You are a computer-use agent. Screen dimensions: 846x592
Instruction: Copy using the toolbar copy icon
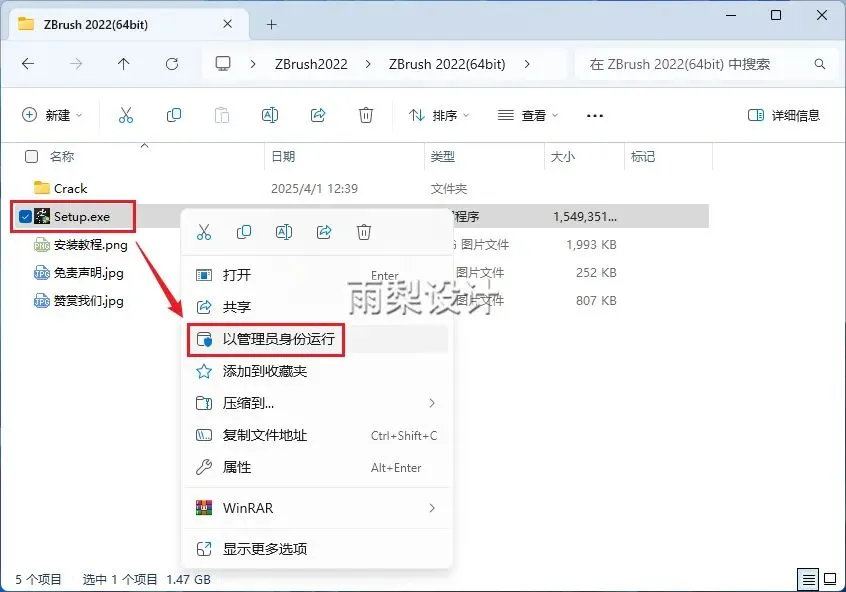tap(174, 115)
